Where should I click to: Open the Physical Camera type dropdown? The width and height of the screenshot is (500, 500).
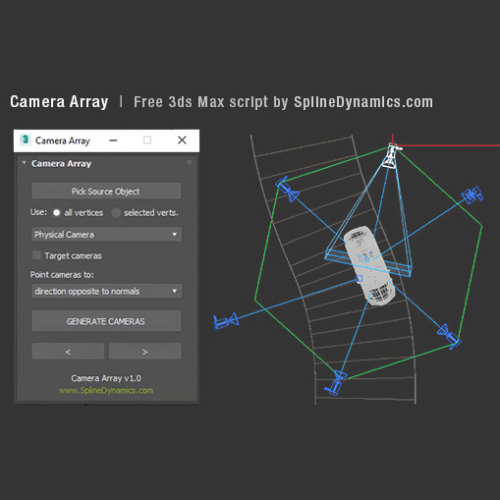tap(107, 234)
